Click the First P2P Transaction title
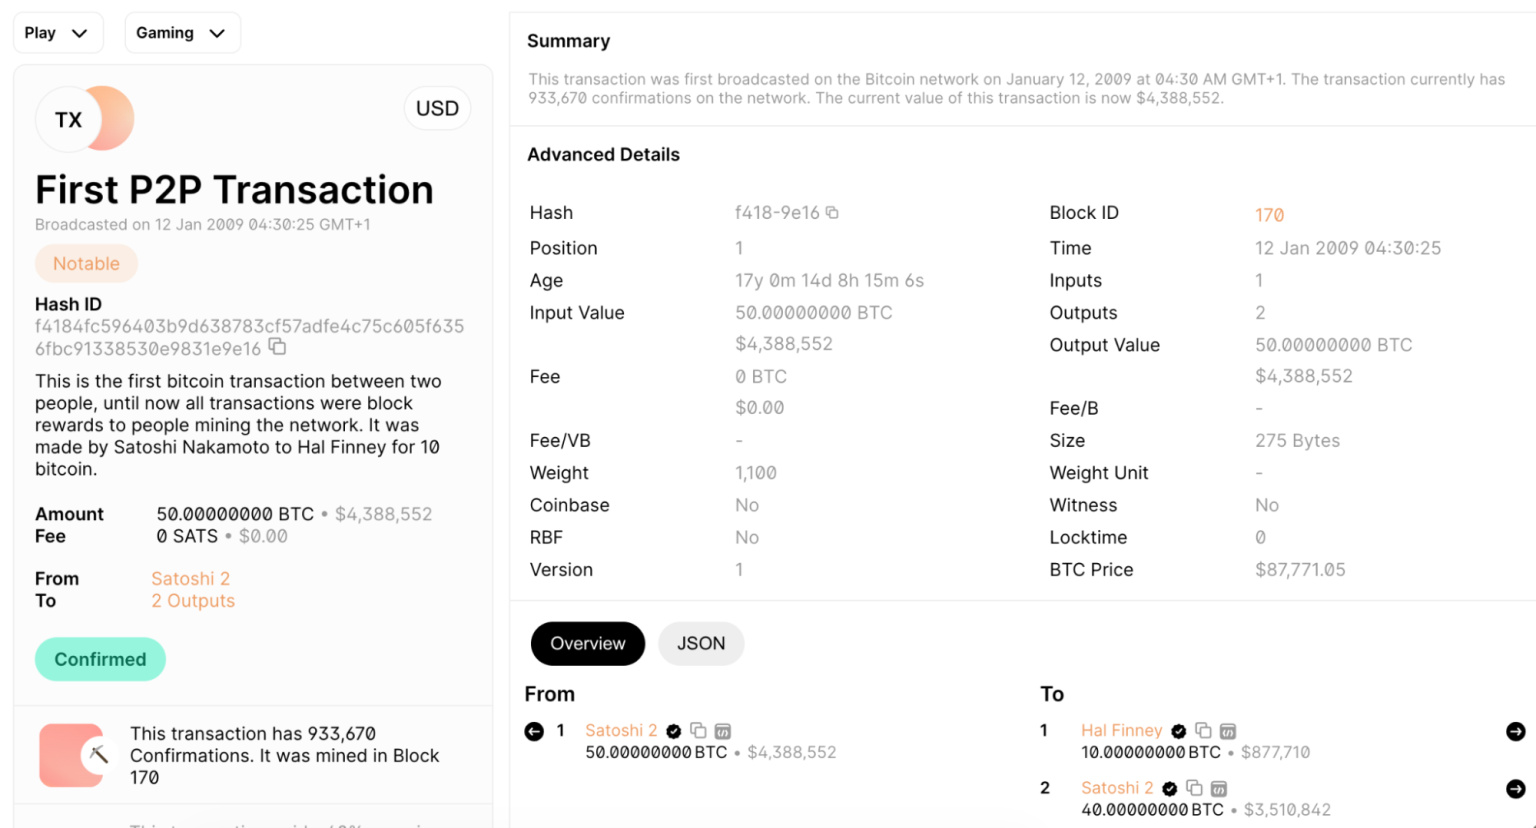This screenshot has width=1536, height=828. coord(234,190)
